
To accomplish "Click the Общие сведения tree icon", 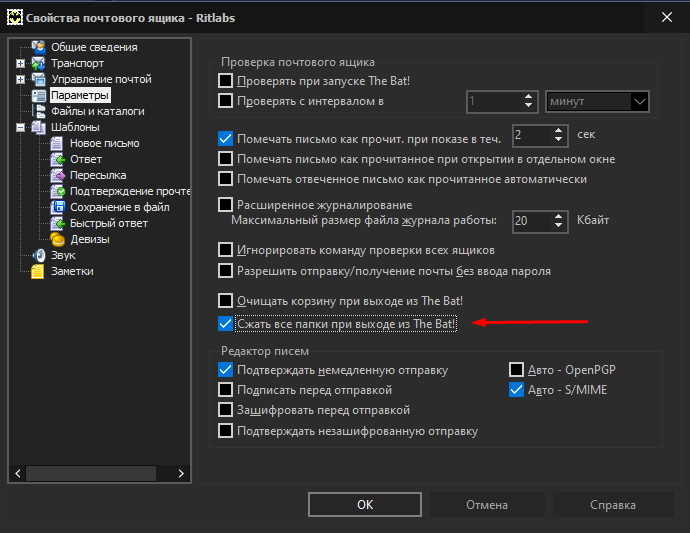I will tap(38, 47).
